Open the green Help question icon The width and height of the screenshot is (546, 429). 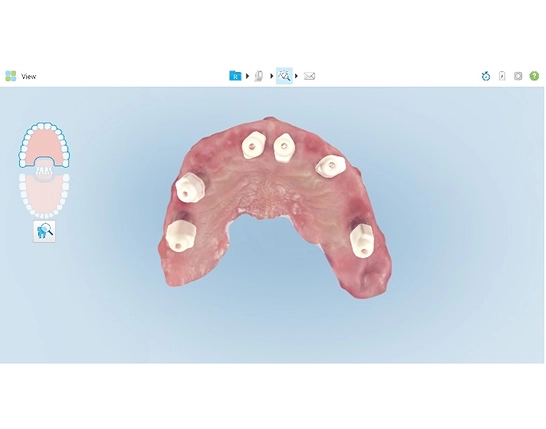click(x=534, y=76)
